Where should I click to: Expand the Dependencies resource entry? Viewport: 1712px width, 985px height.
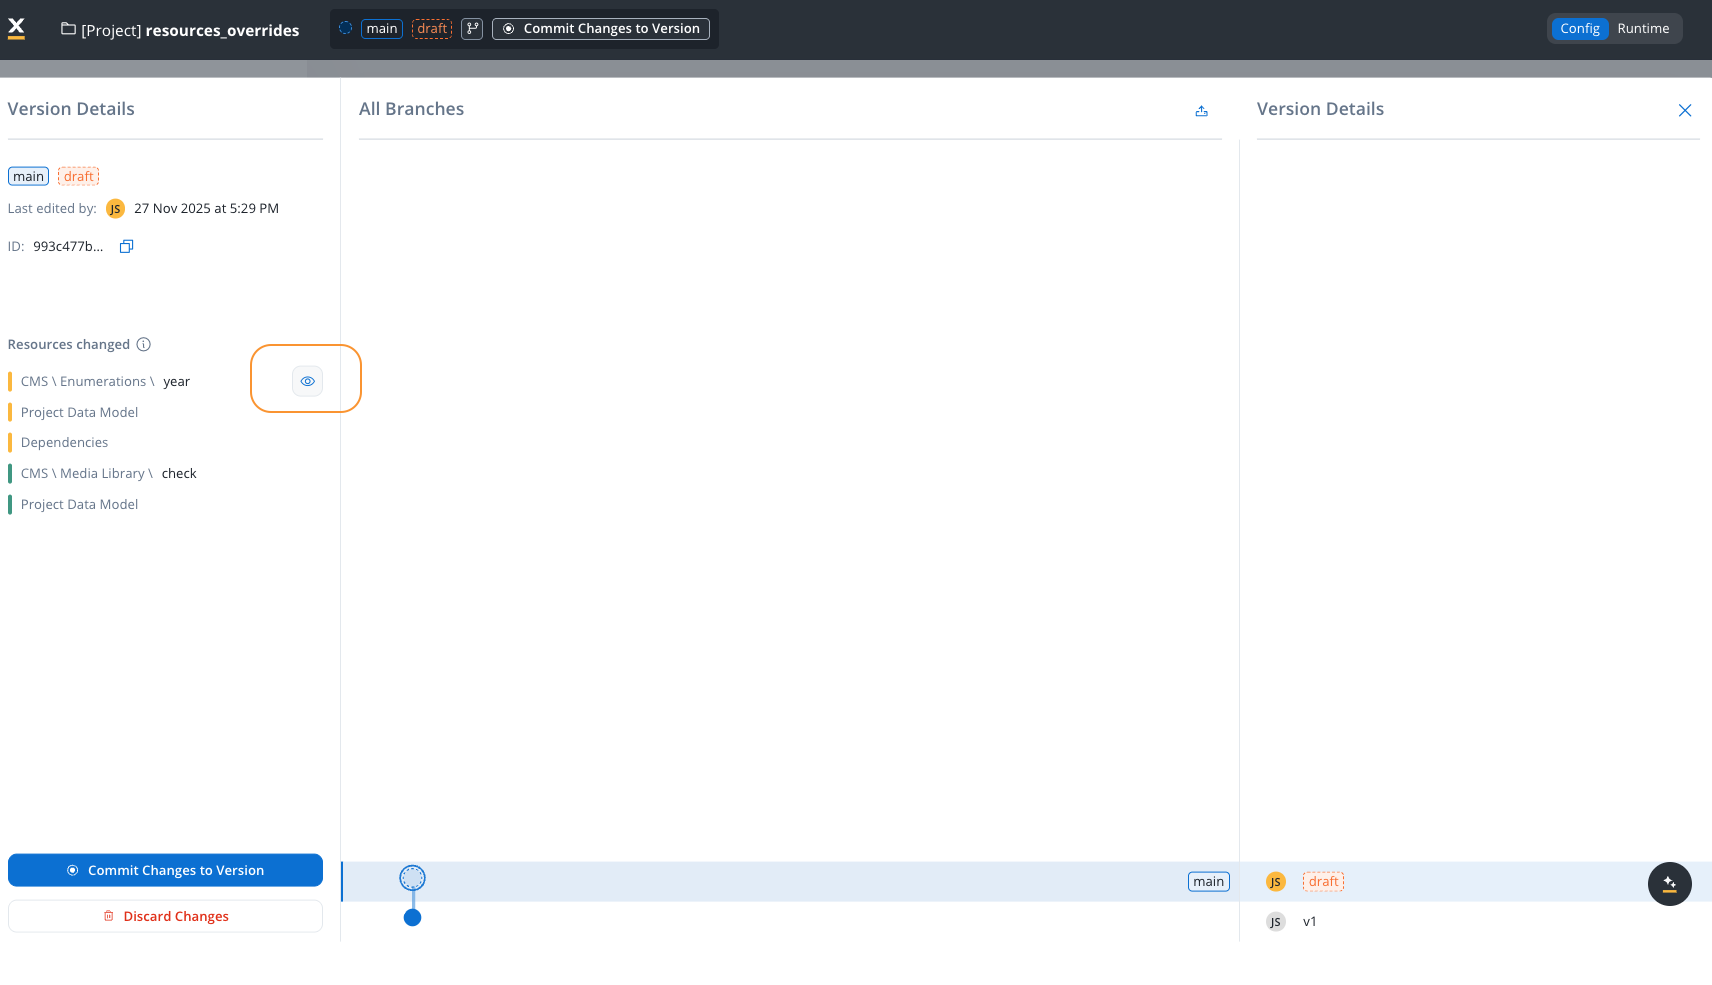pyautogui.click(x=64, y=442)
